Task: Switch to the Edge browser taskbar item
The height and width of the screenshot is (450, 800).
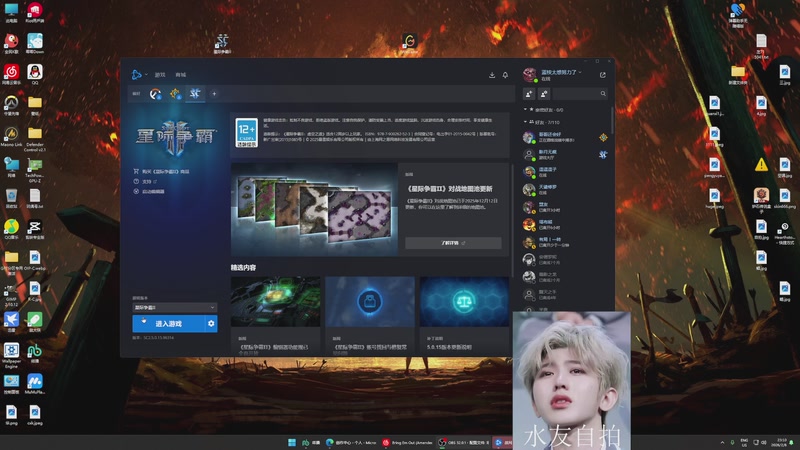Action: 352,442
